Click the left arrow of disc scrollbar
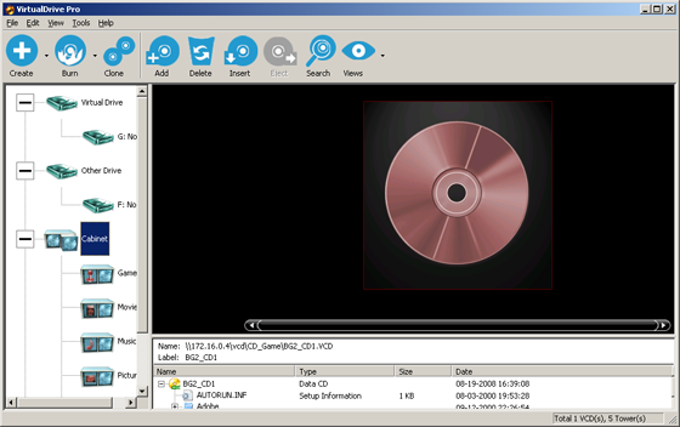The image size is (680, 427). pos(251,325)
